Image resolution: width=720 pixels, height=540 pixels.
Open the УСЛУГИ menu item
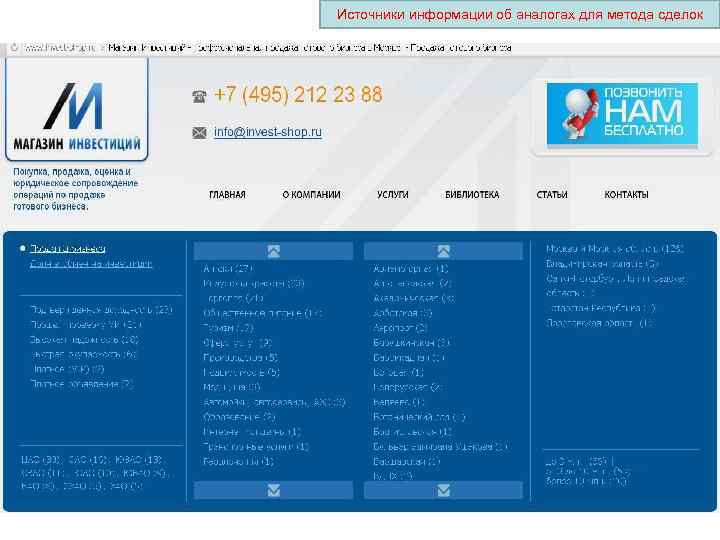[x=393, y=195]
